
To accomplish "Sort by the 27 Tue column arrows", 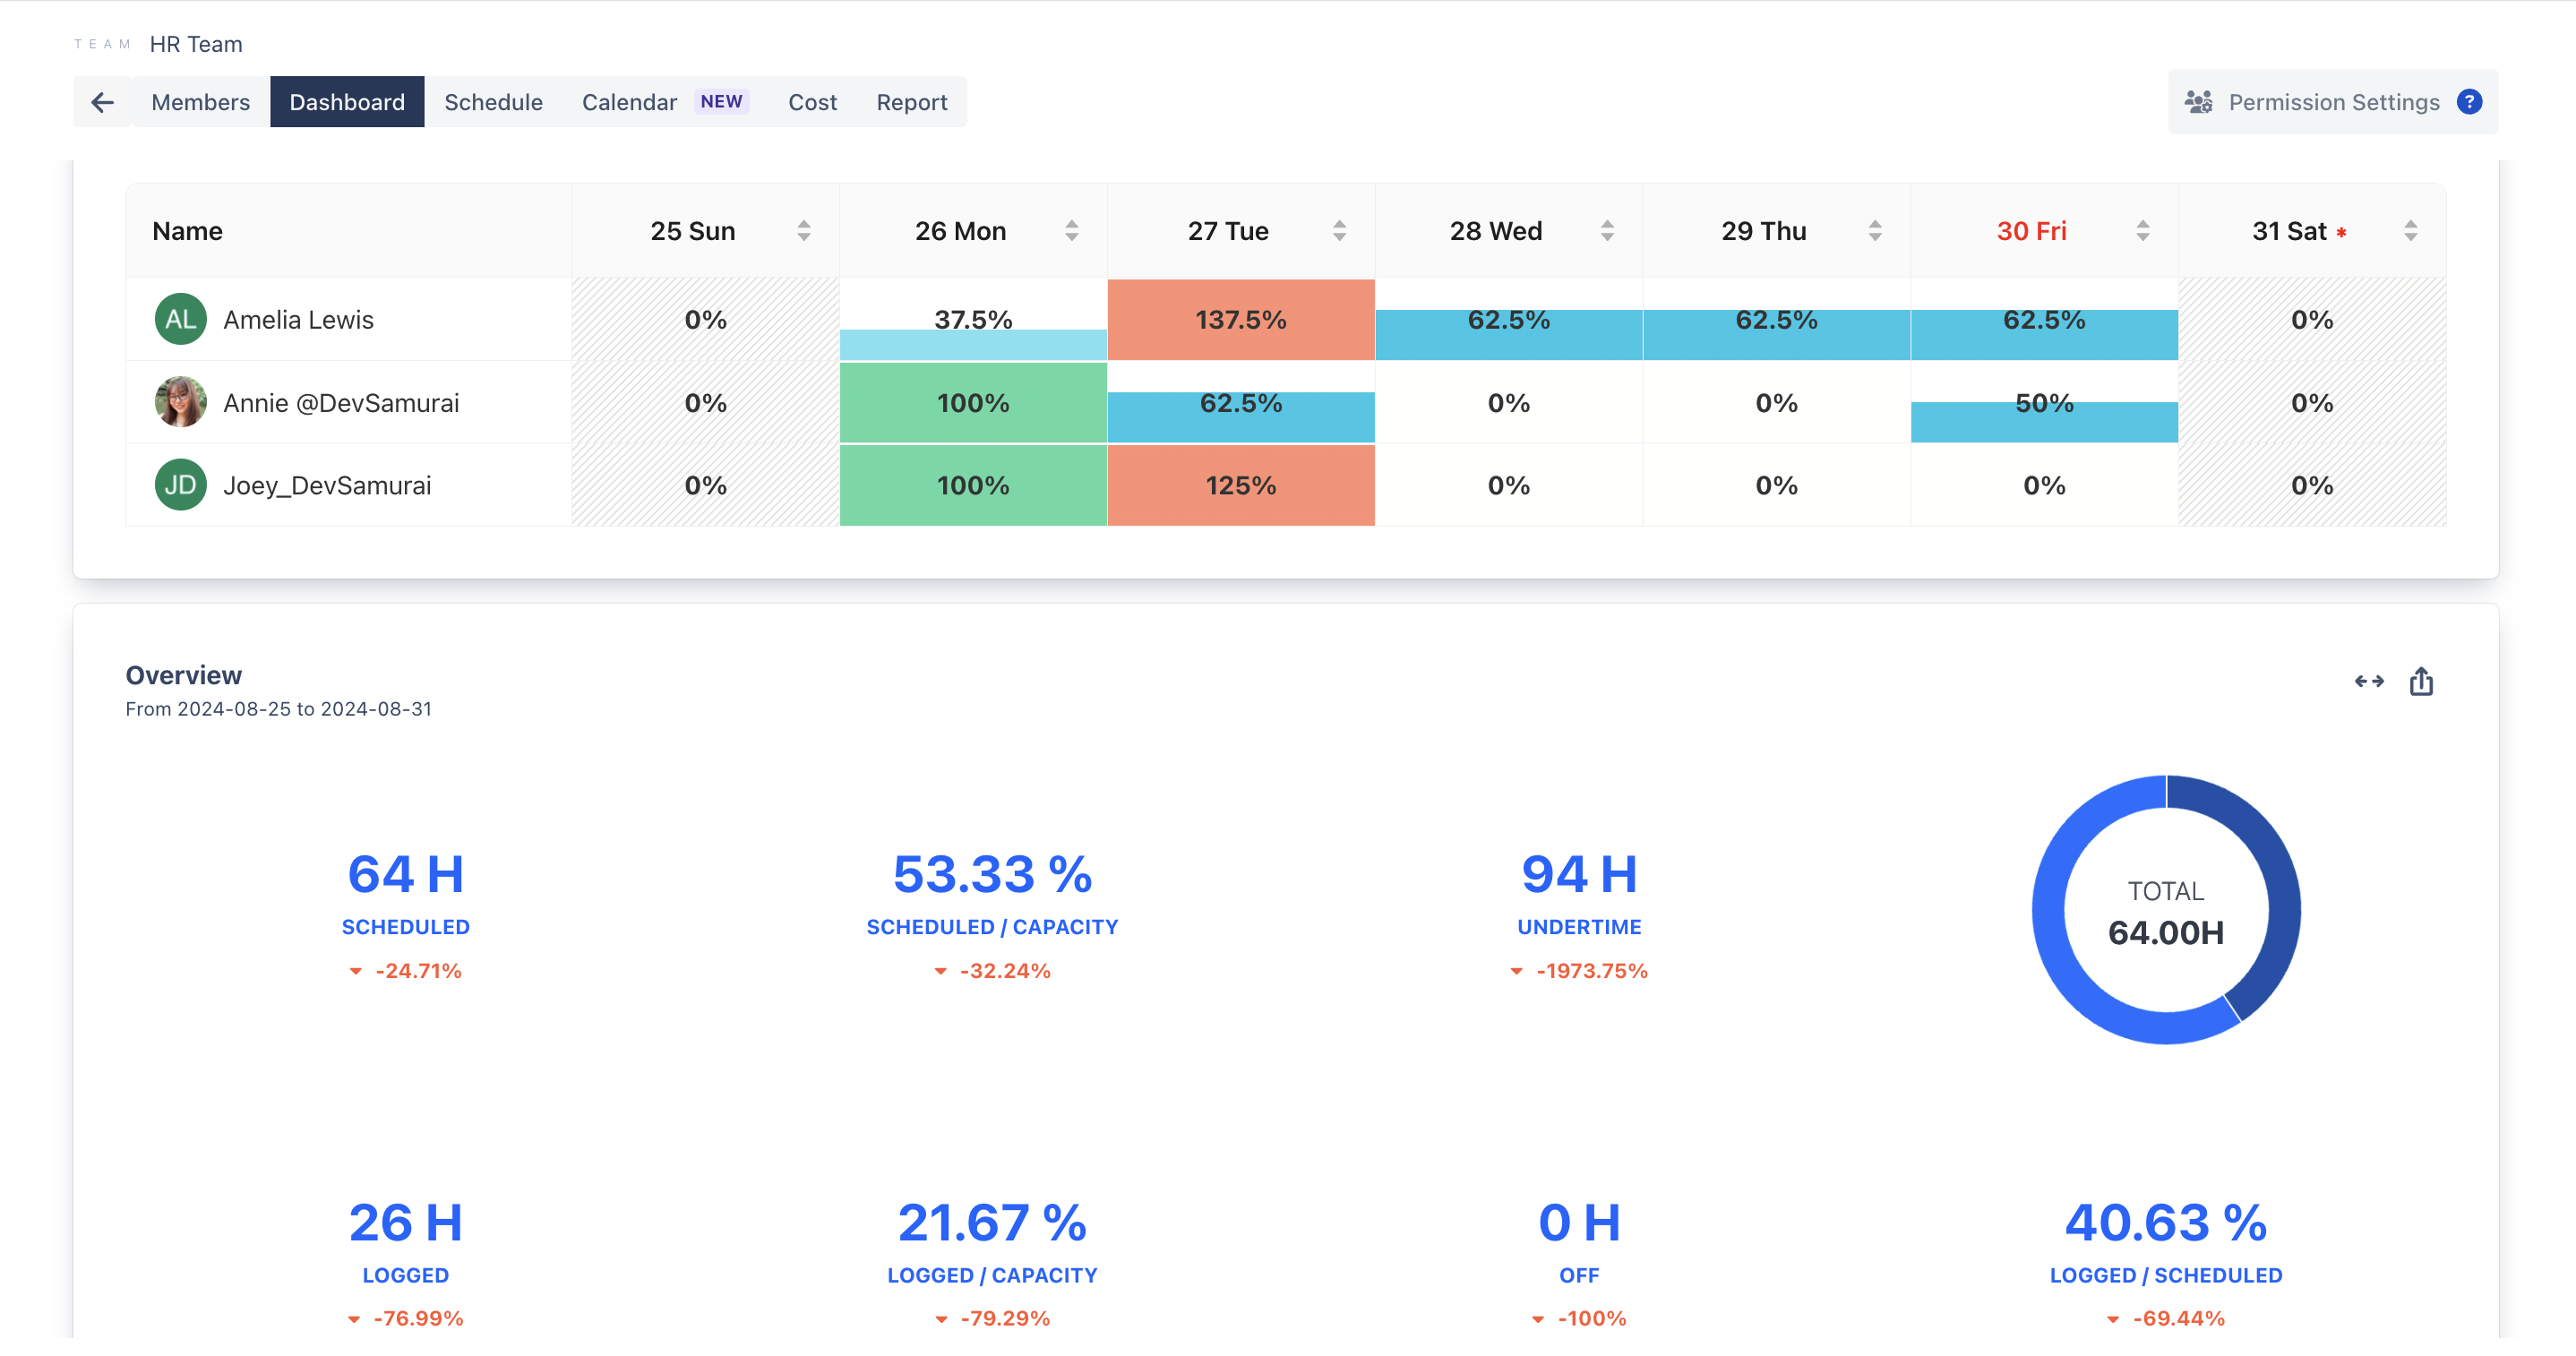I will (1340, 231).
